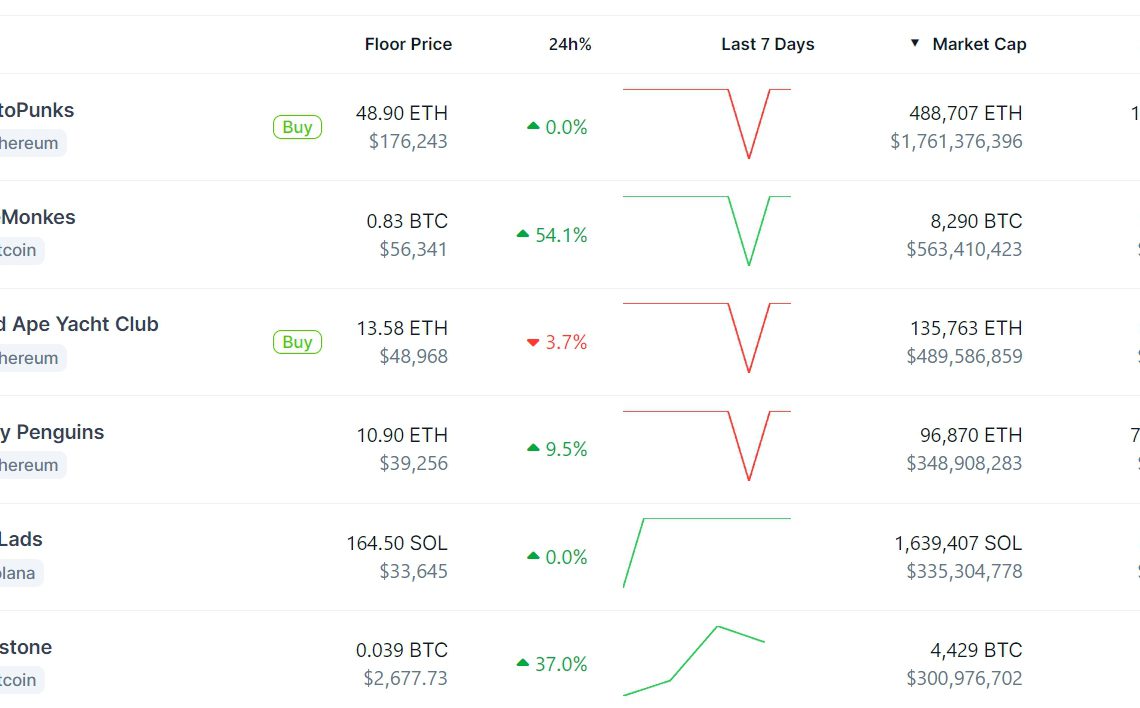Click the Bored Ape Yacht Club sparkline
This screenshot has width=1140, height=708.
pyautogui.click(x=706, y=338)
